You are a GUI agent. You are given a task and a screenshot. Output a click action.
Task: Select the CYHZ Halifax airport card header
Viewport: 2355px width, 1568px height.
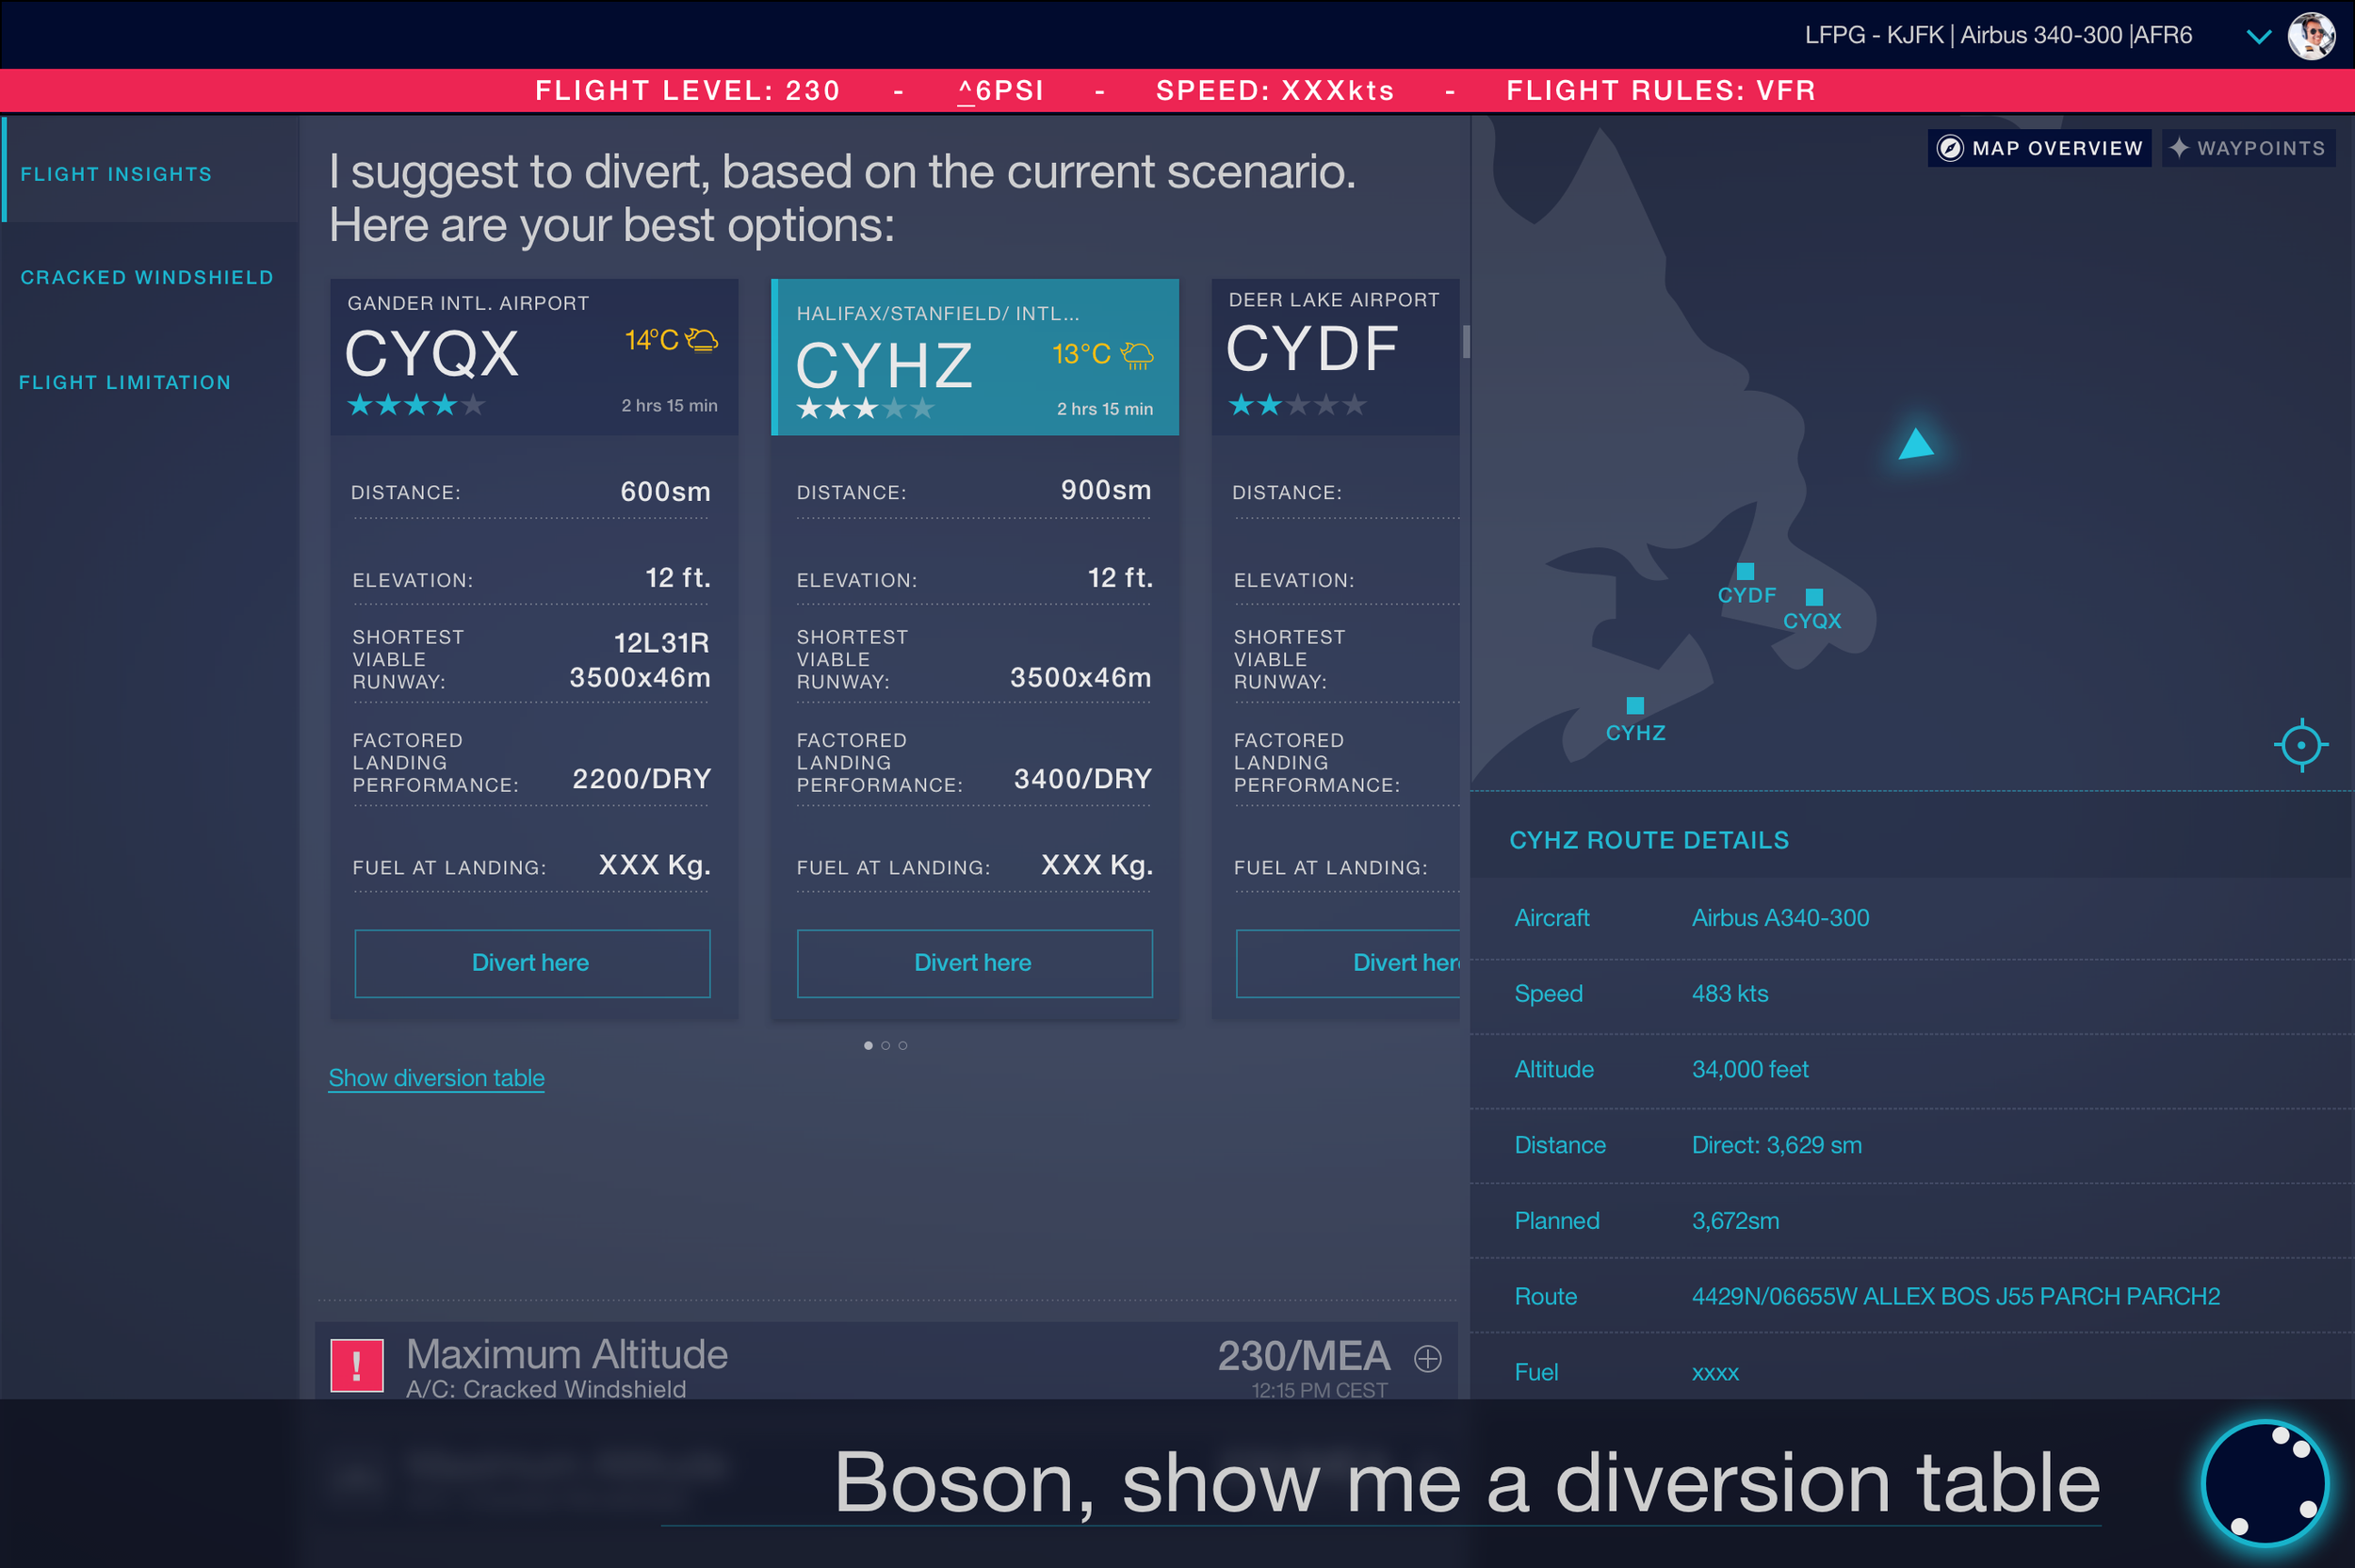tap(975, 357)
